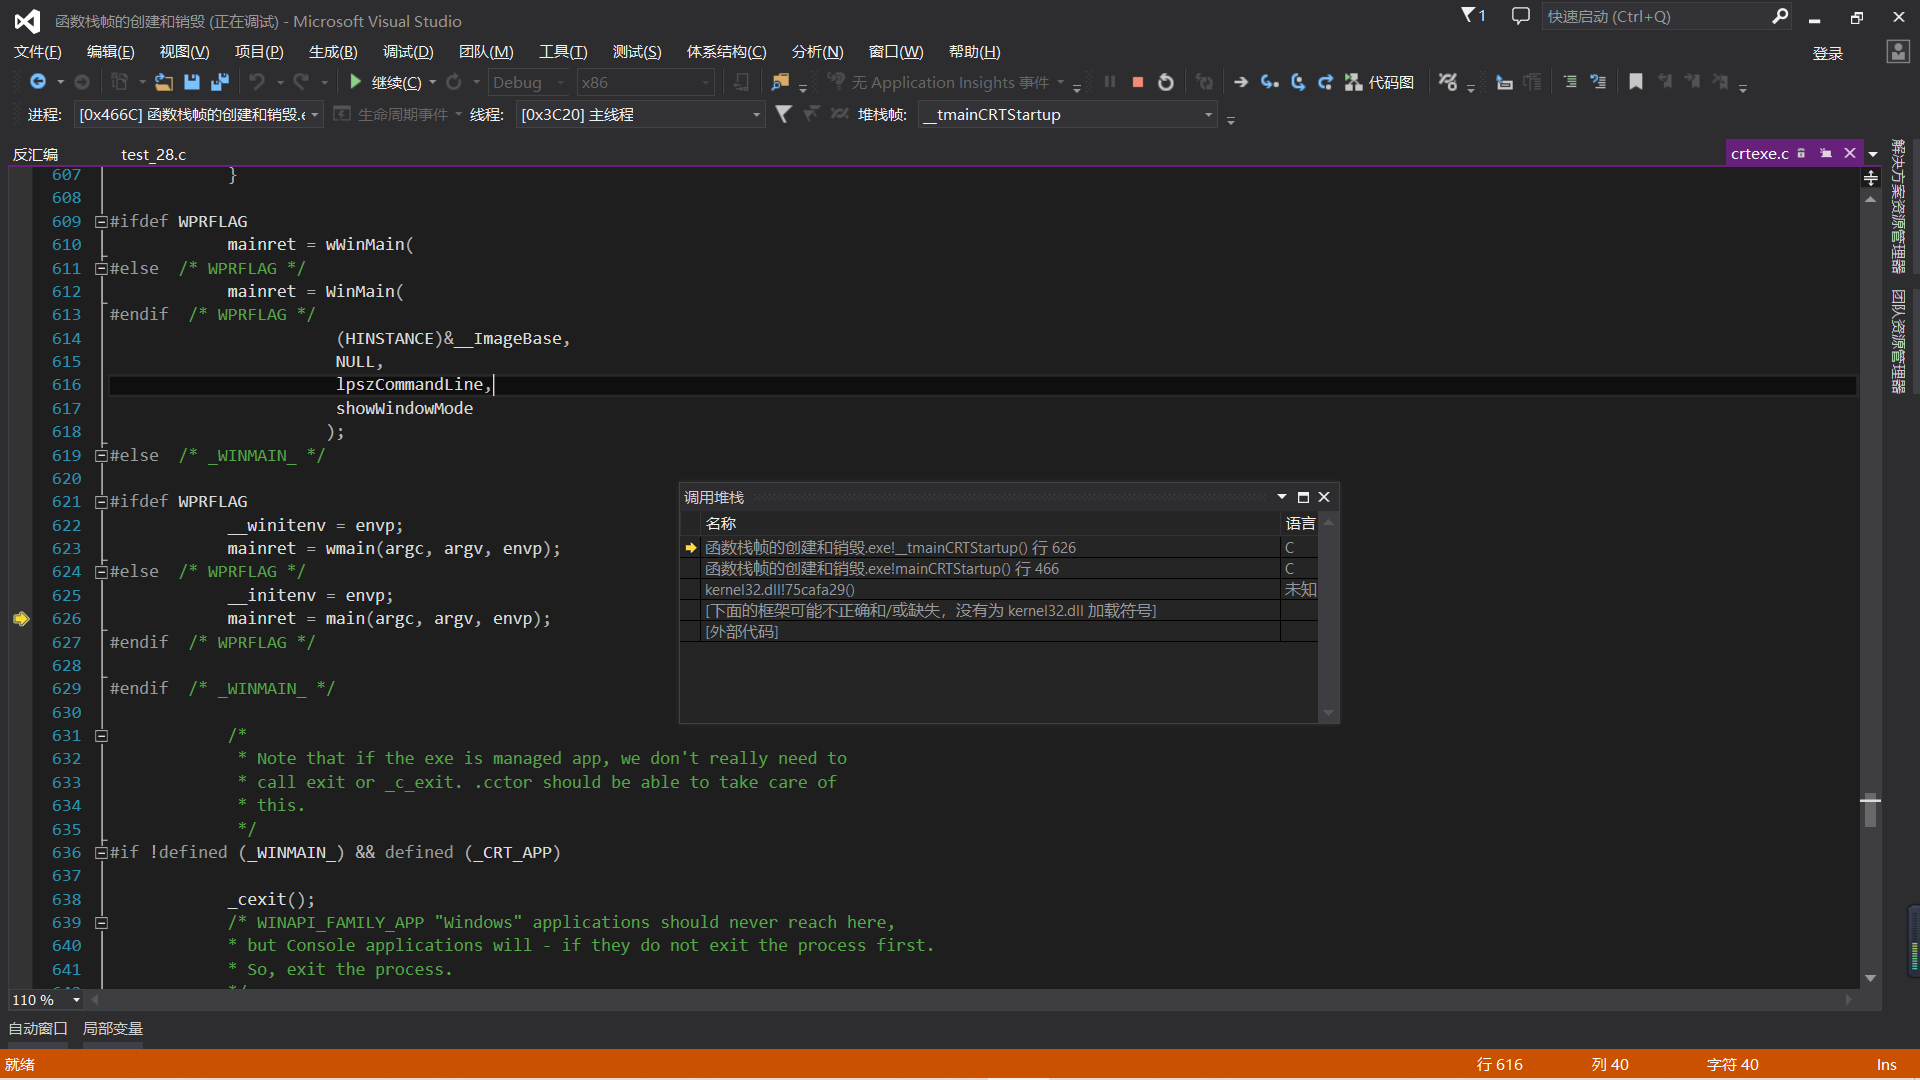
Task: Open the 代码图 code map button
Action: (1379, 82)
